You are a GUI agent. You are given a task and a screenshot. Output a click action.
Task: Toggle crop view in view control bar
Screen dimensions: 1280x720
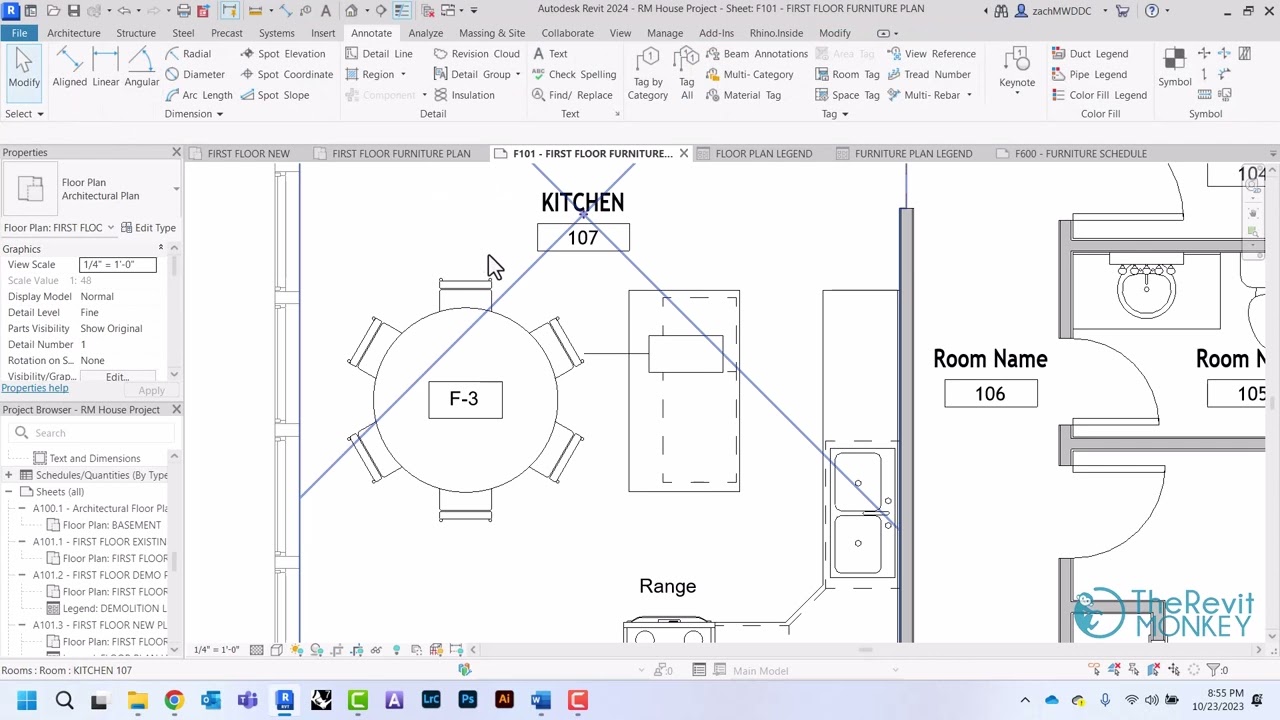point(336,650)
